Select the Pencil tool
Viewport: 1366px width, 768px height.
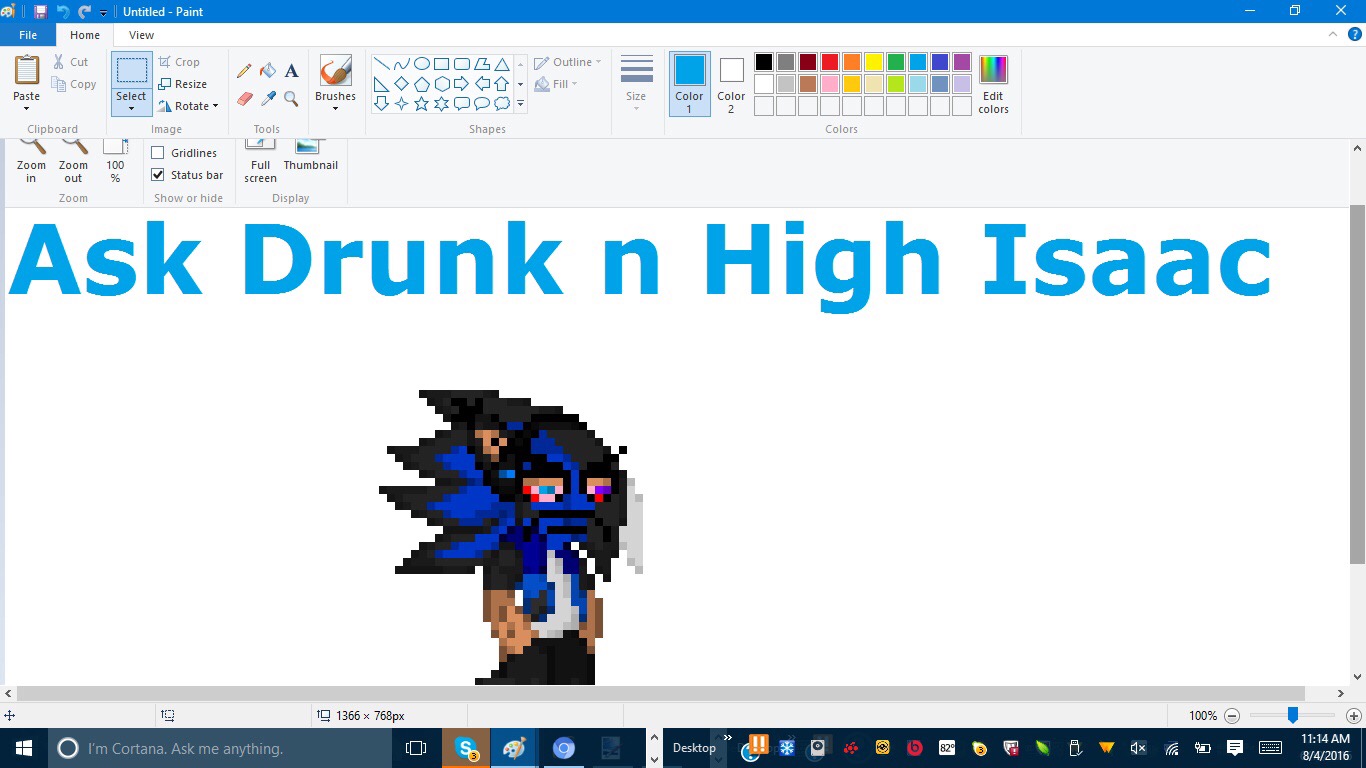click(244, 71)
